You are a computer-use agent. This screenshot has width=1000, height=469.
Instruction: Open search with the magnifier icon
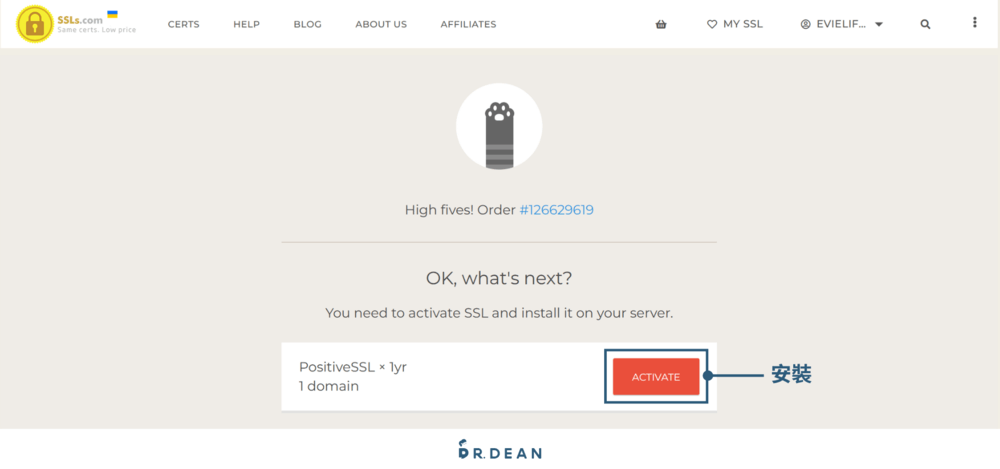tap(925, 24)
